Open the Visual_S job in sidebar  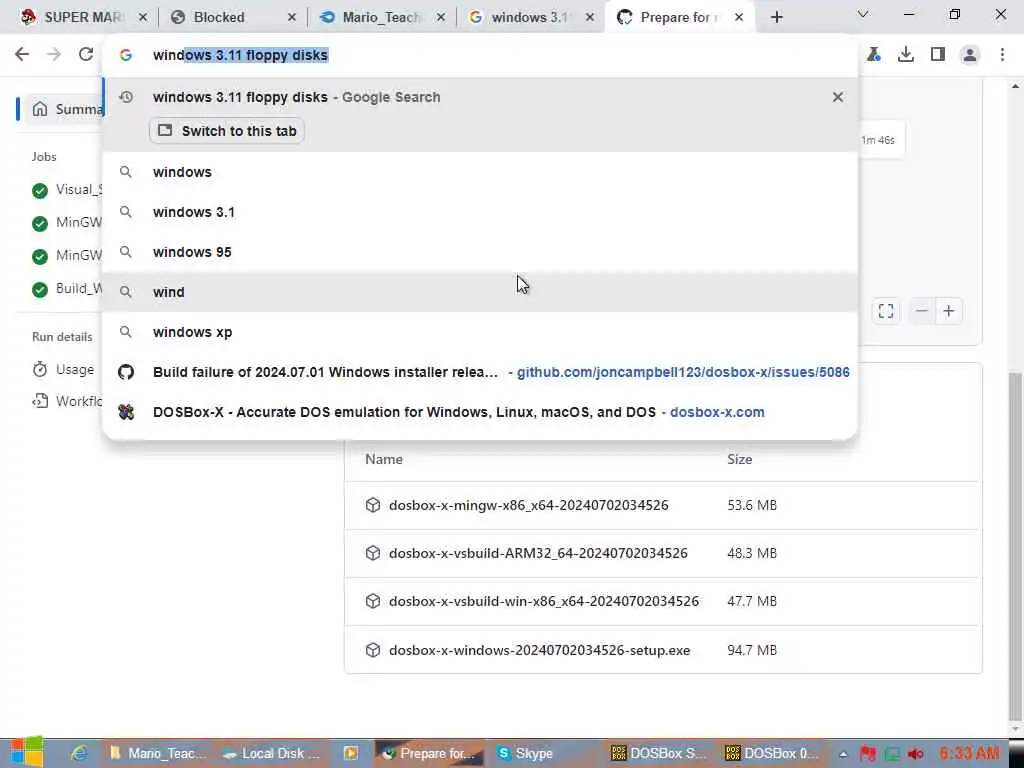pyautogui.click(x=66, y=190)
